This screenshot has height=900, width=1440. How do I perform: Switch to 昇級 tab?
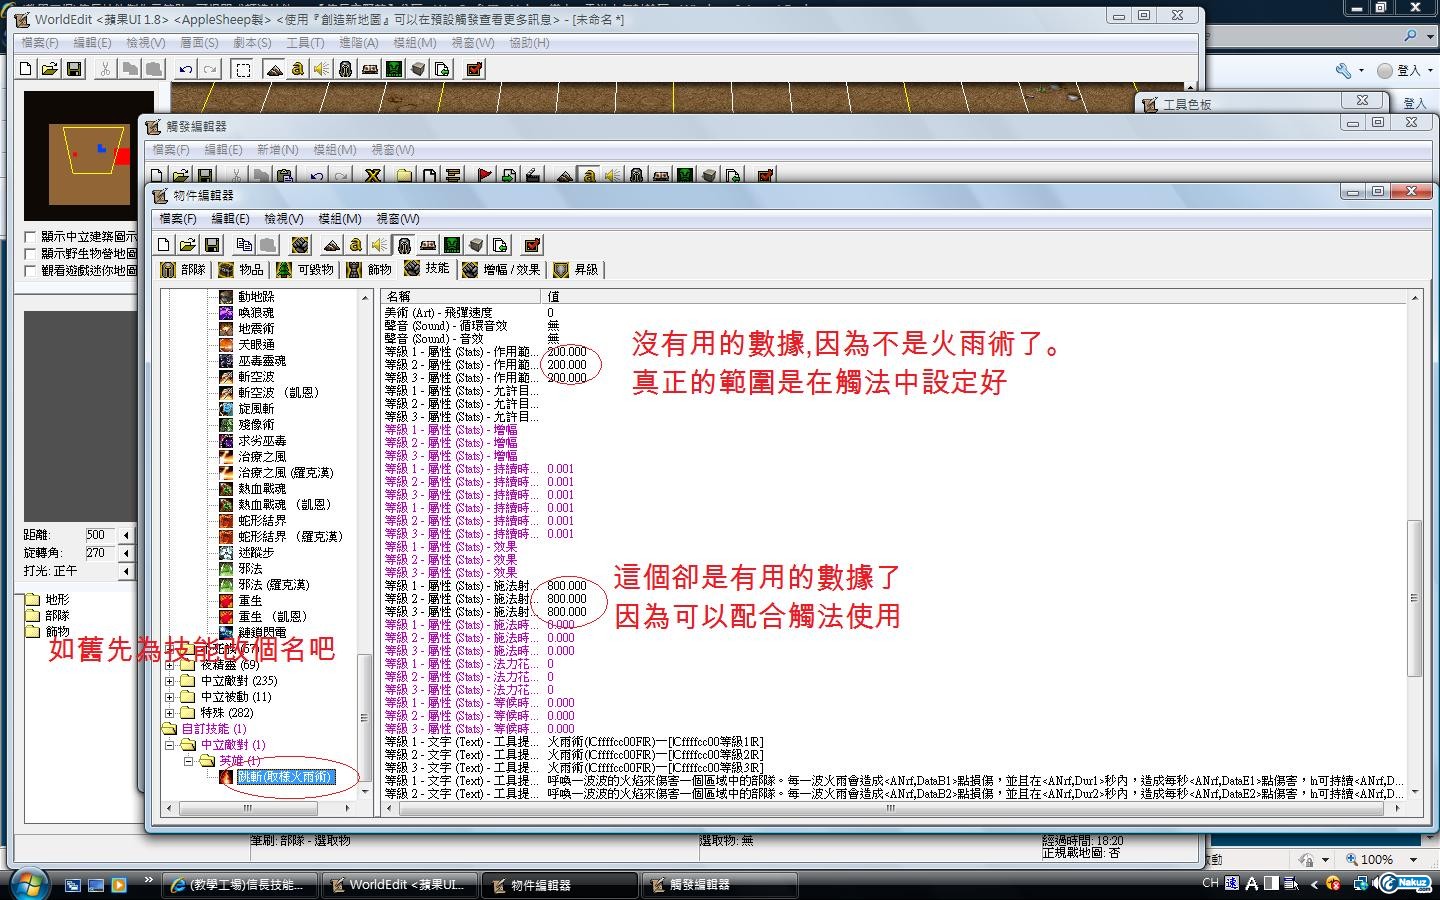click(x=576, y=270)
